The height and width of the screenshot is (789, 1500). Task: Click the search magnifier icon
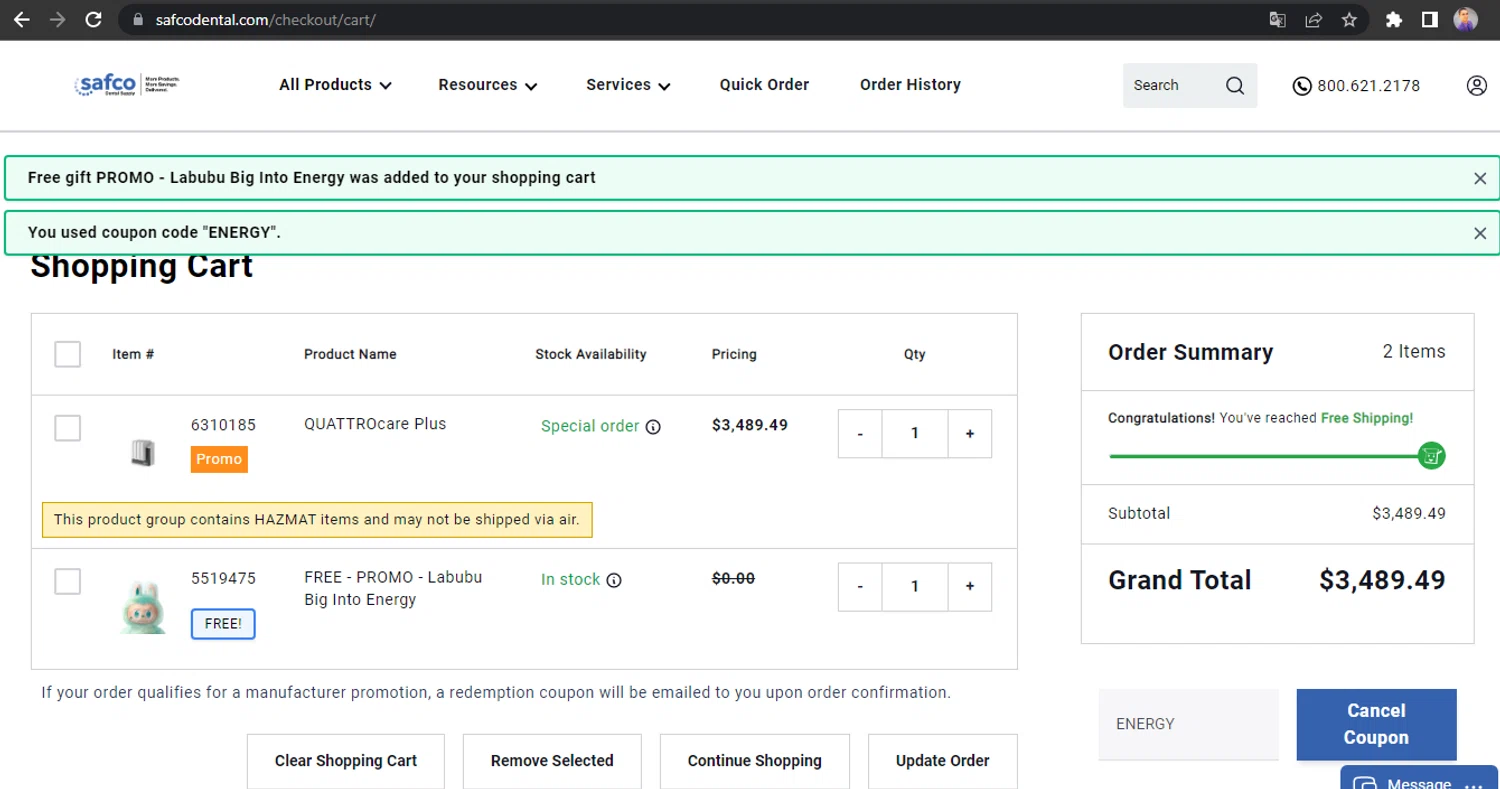point(1235,85)
